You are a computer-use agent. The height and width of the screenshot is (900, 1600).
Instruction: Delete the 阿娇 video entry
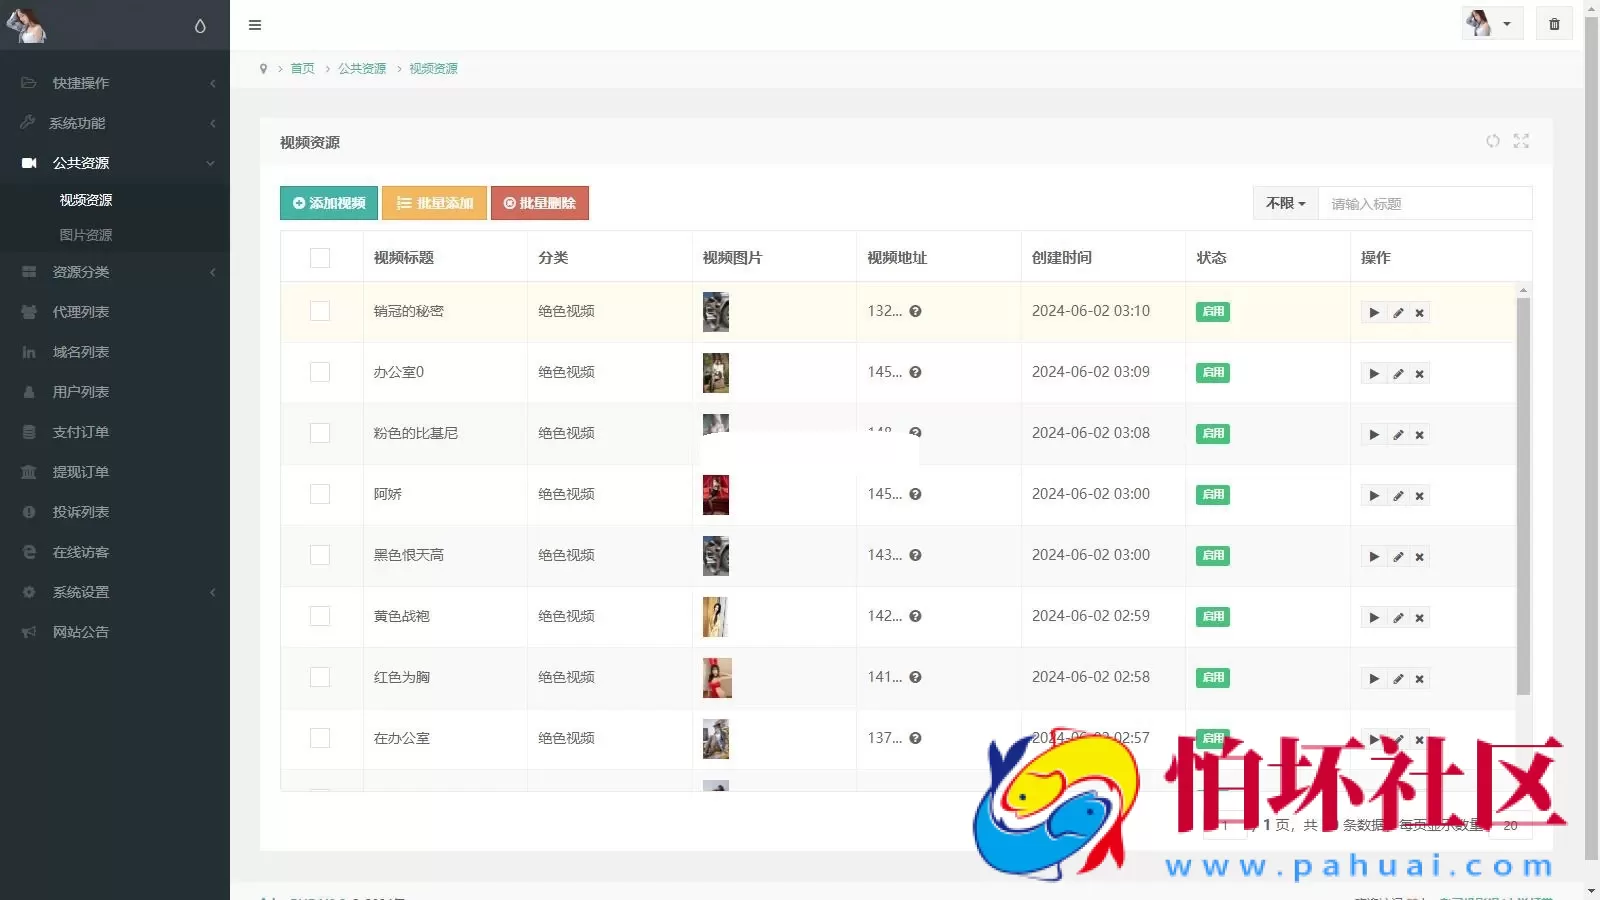click(x=1419, y=496)
